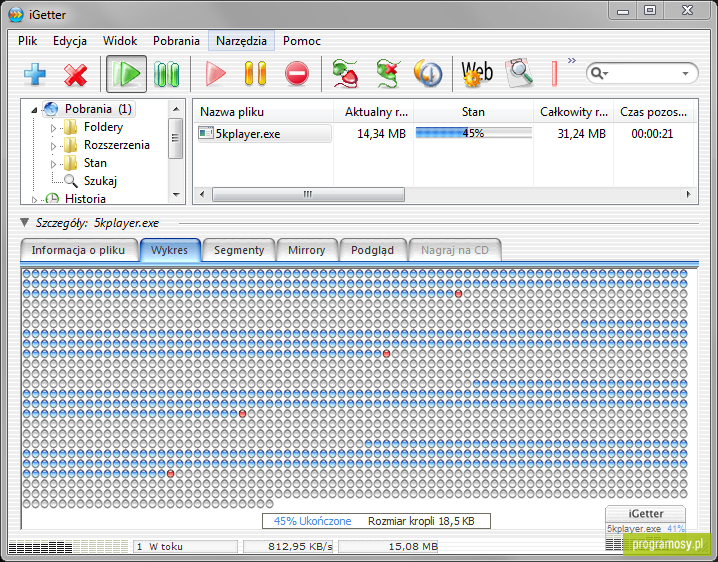Image resolution: width=718 pixels, height=562 pixels.
Task: Open the search field magnifier dropdown
Action: click(x=599, y=73)
